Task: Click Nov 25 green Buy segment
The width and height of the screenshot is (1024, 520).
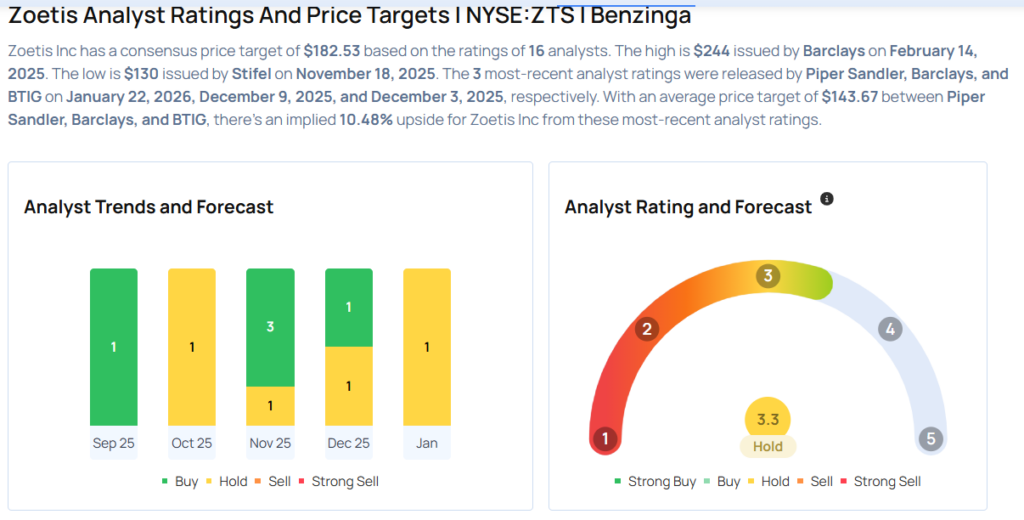Action: coord(270,327)
